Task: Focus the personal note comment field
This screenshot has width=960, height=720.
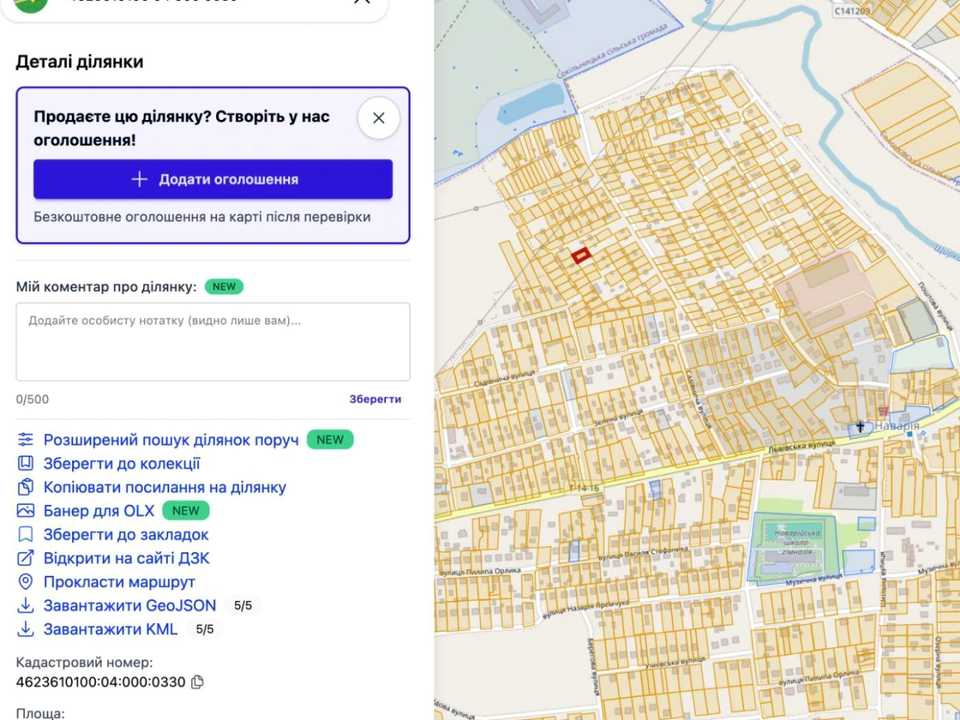Action: [213, 342]
